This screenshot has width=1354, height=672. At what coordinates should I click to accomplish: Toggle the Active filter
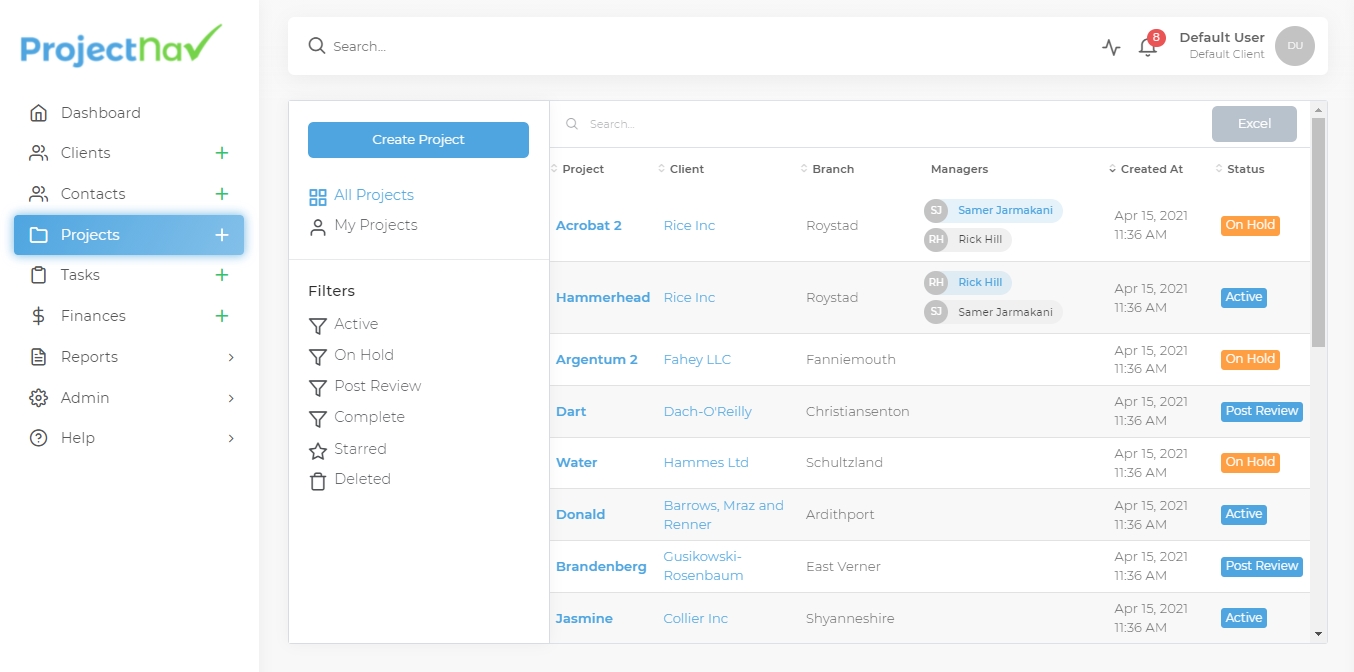[356, 324]
